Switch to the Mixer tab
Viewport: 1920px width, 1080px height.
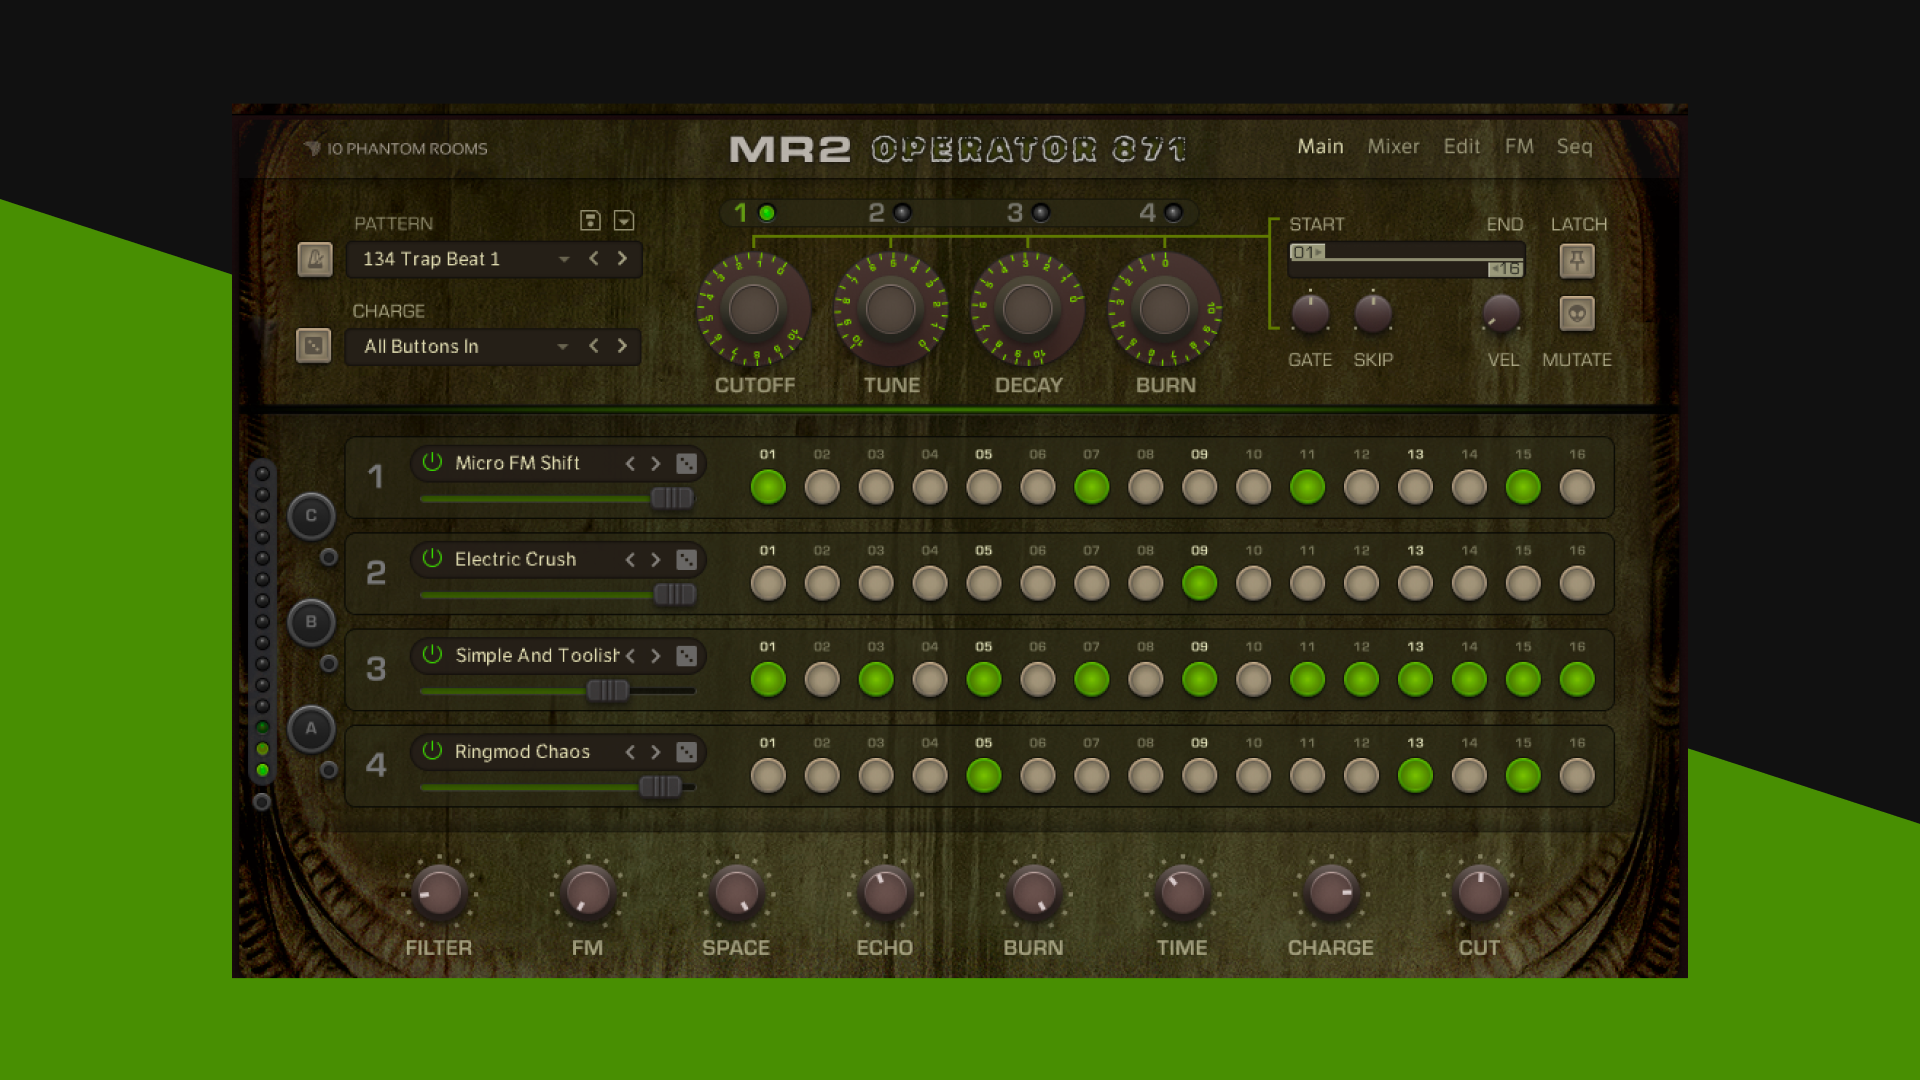[x=1393, y=147]
